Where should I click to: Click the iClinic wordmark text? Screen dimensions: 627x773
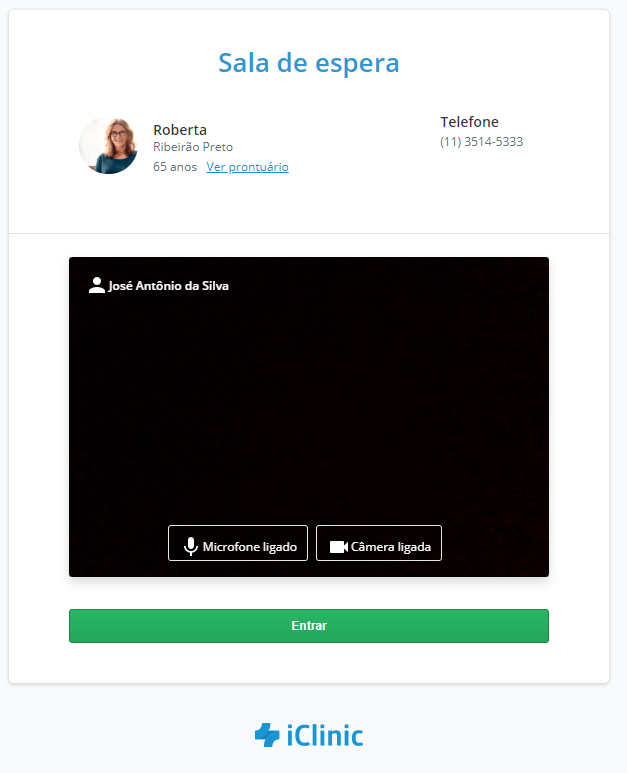(325, 736)
